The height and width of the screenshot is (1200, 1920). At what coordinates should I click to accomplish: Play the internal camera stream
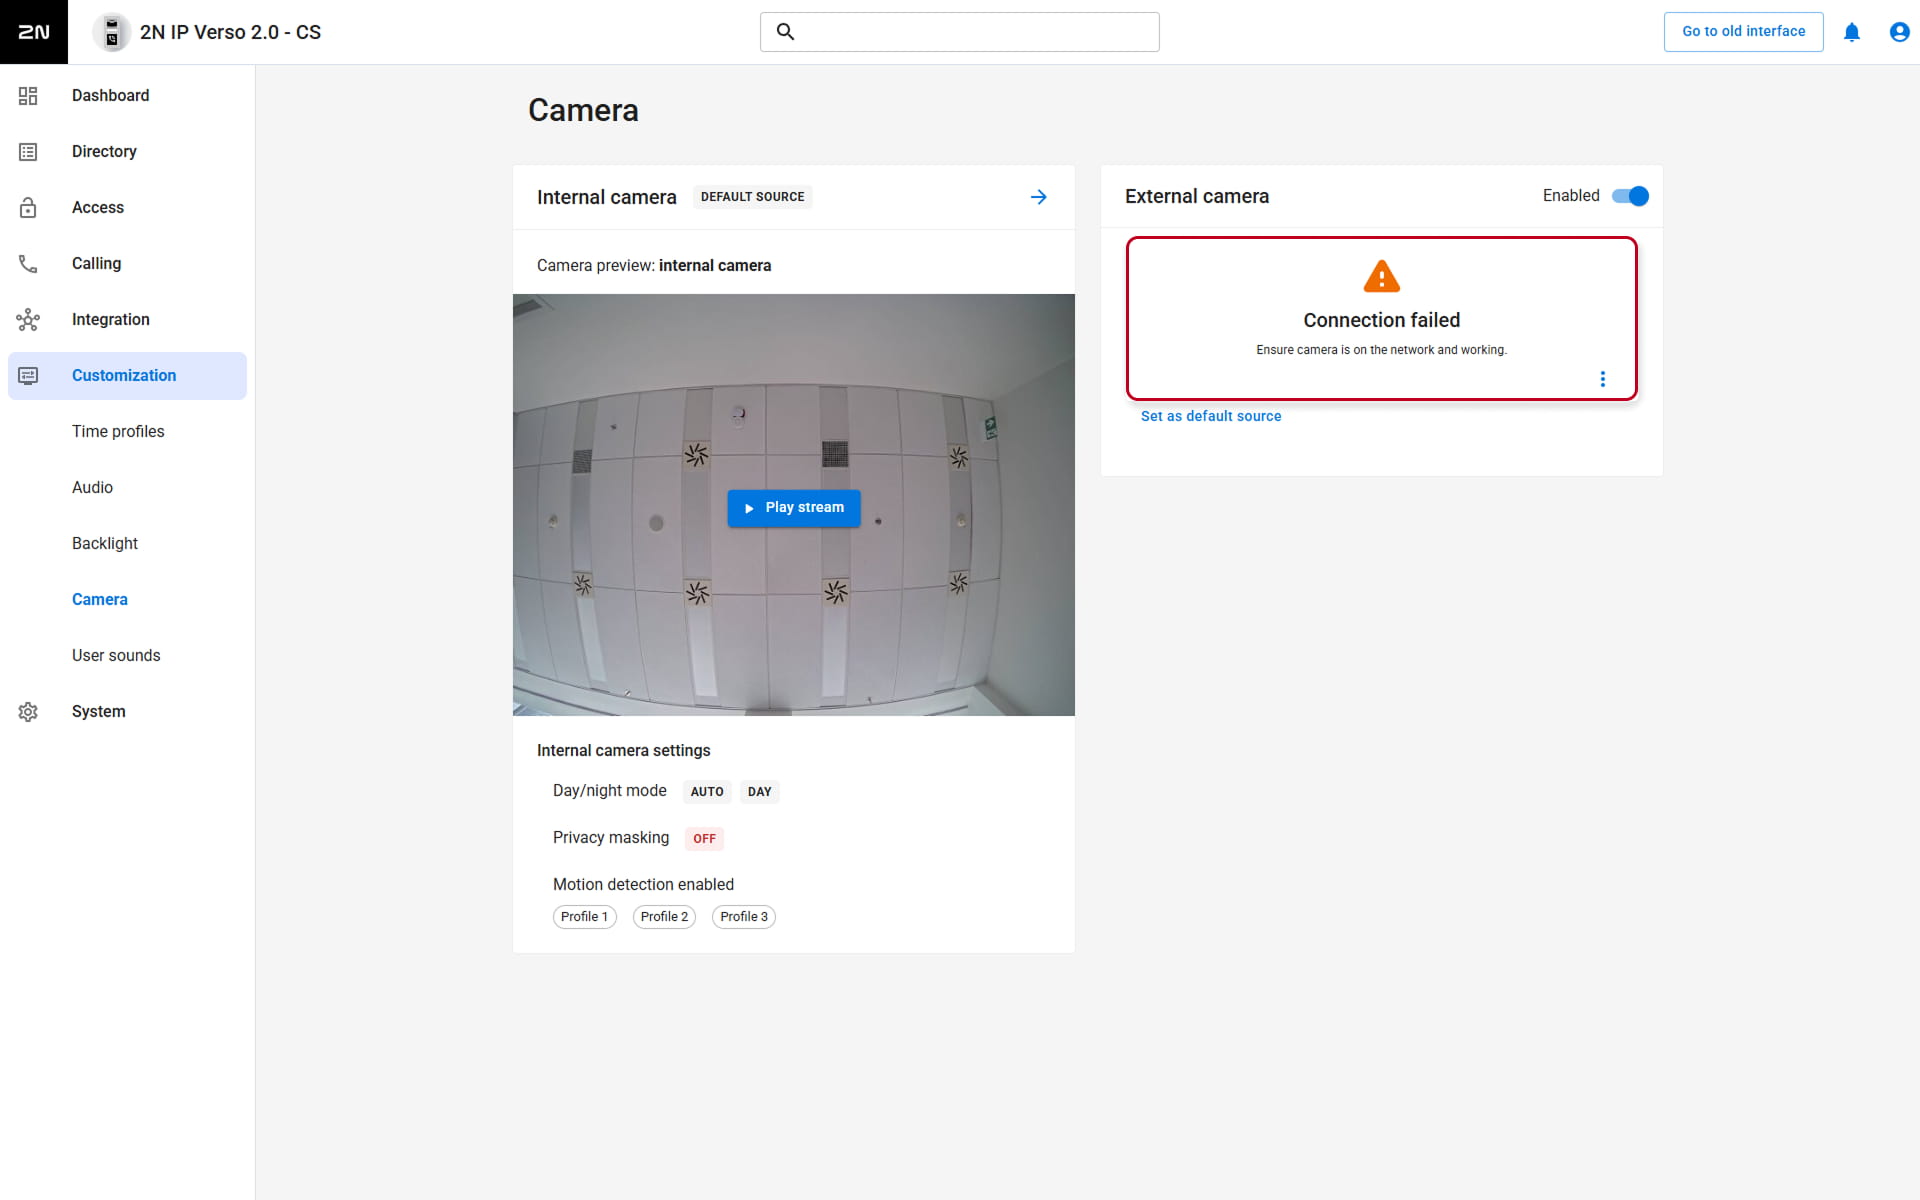coord(794,508)
